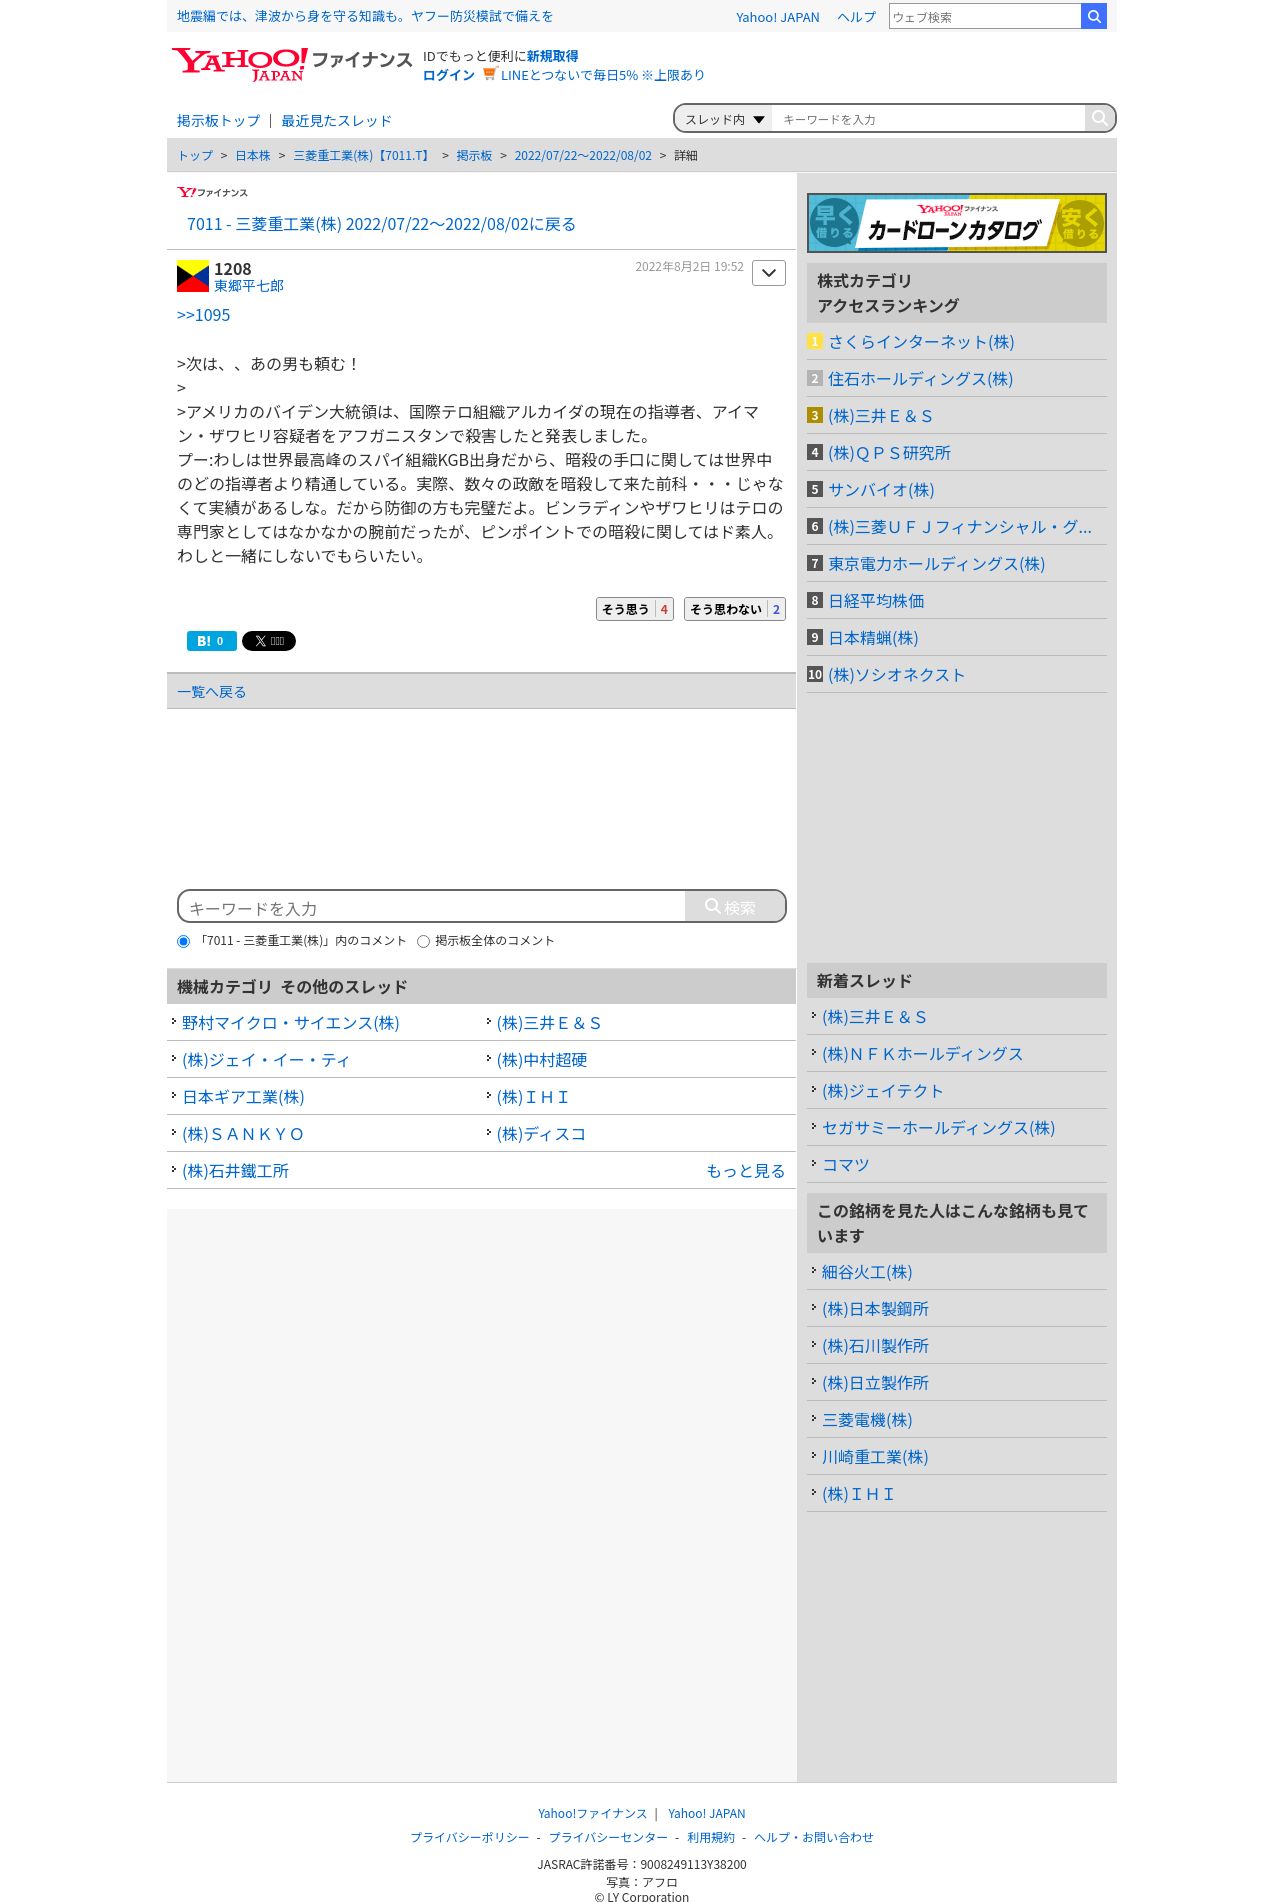The height and width of the screenshot is (1902, 1284).
Task: Open thread (株)ＳＡＮＫＹＯ
Action: 243,1134
